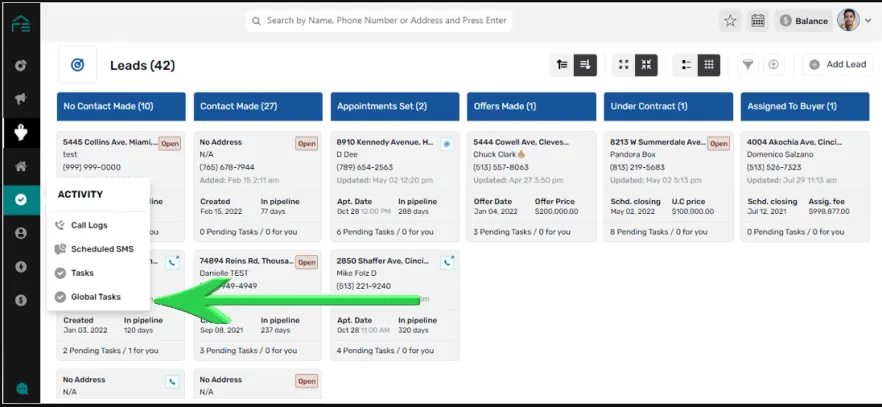
Task: Open Global Tasks from Activity menu
Action: pyautogui.click(x=95, y=297)
